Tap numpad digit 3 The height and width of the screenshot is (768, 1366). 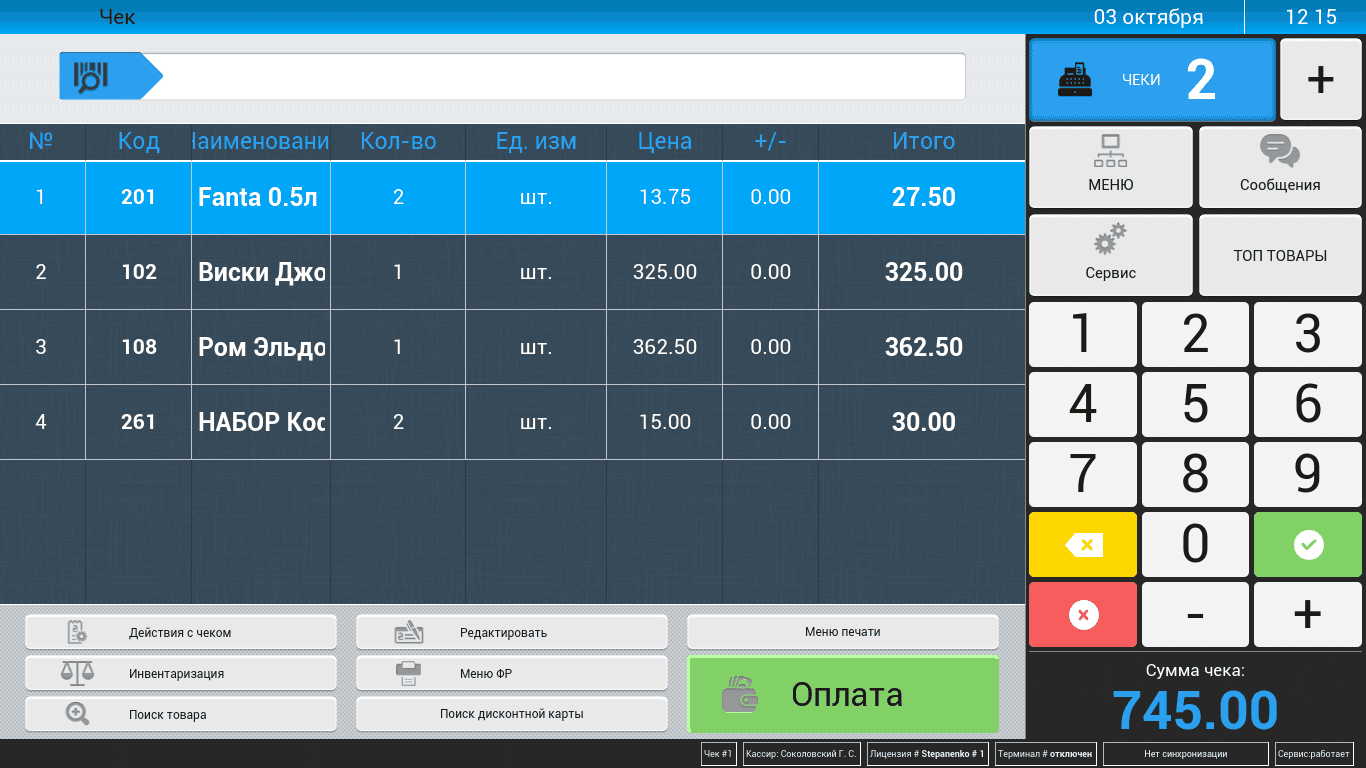tap(1308, 334)
